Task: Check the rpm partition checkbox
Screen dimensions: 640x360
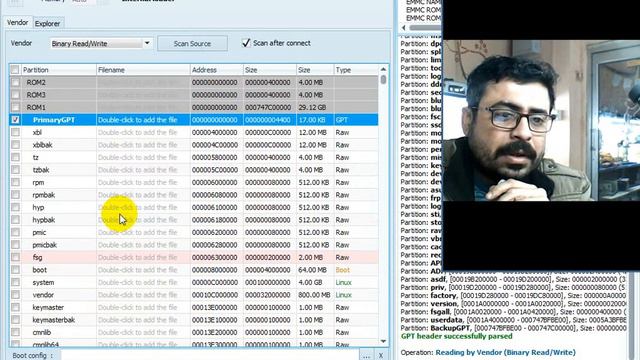Action: [x=15, y=182]
